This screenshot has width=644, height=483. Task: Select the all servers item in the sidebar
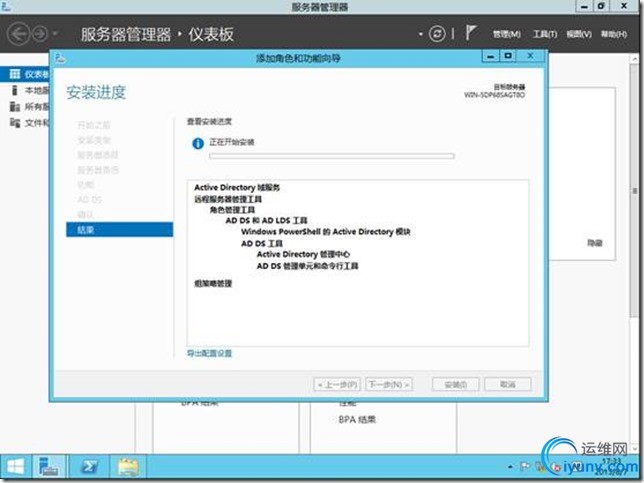(25, 106)
